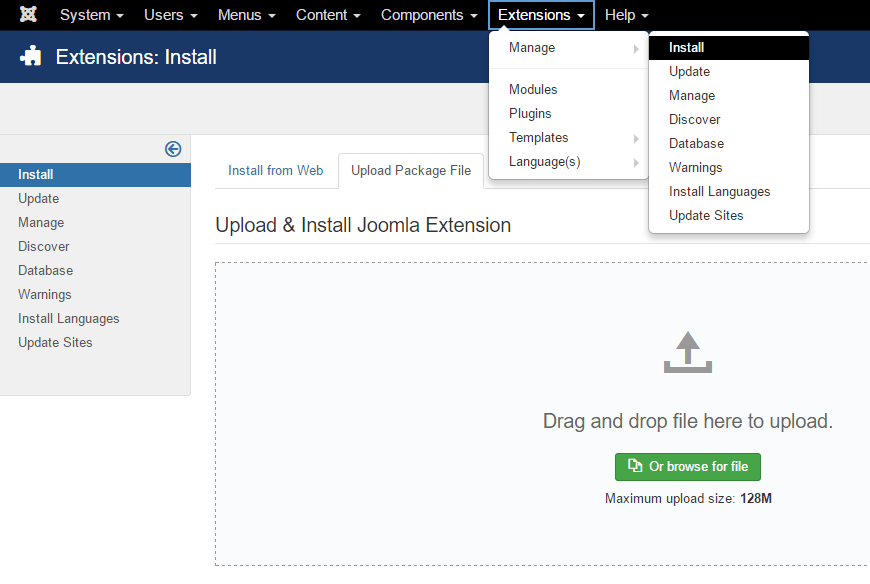
Task: Choose Database in the flyout submenu
Action: [729, 144]
